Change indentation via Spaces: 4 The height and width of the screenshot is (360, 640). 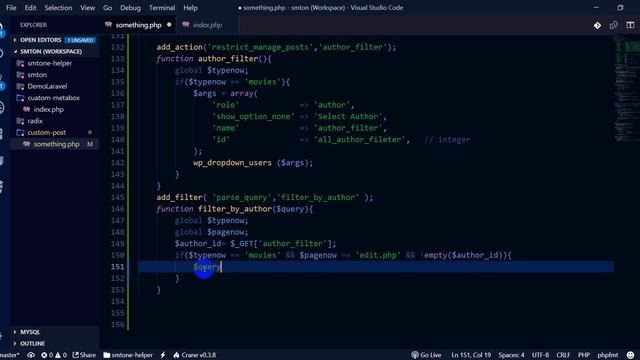click(511, 355)
